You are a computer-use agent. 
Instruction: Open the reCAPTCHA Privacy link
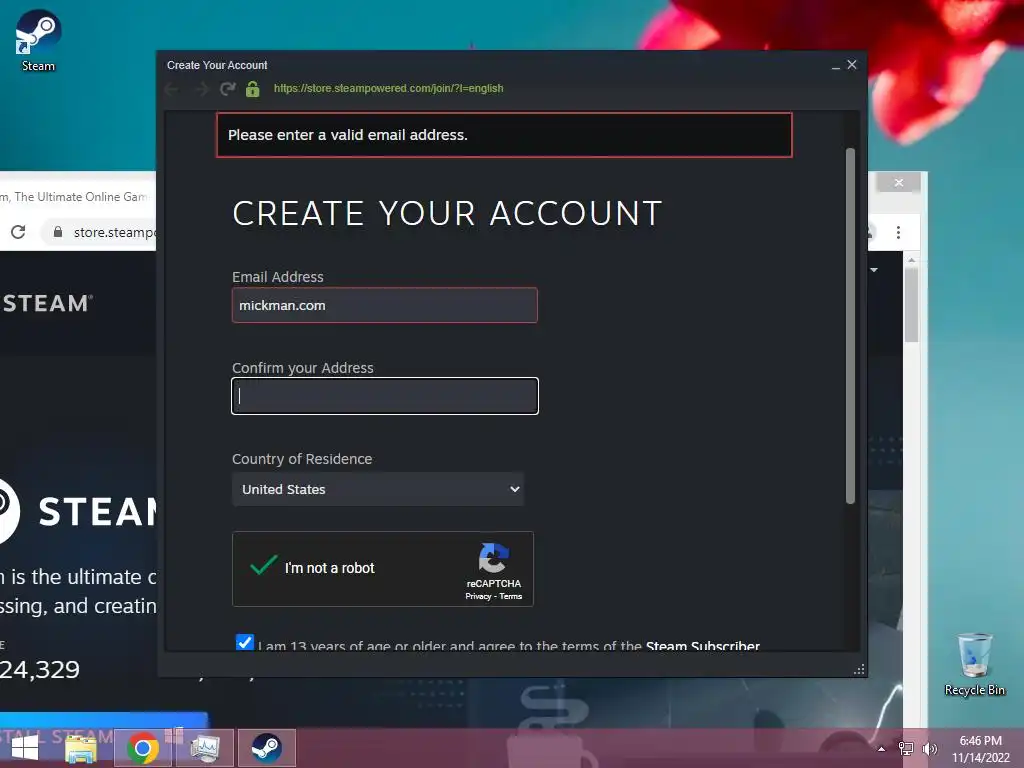point(478,596)
